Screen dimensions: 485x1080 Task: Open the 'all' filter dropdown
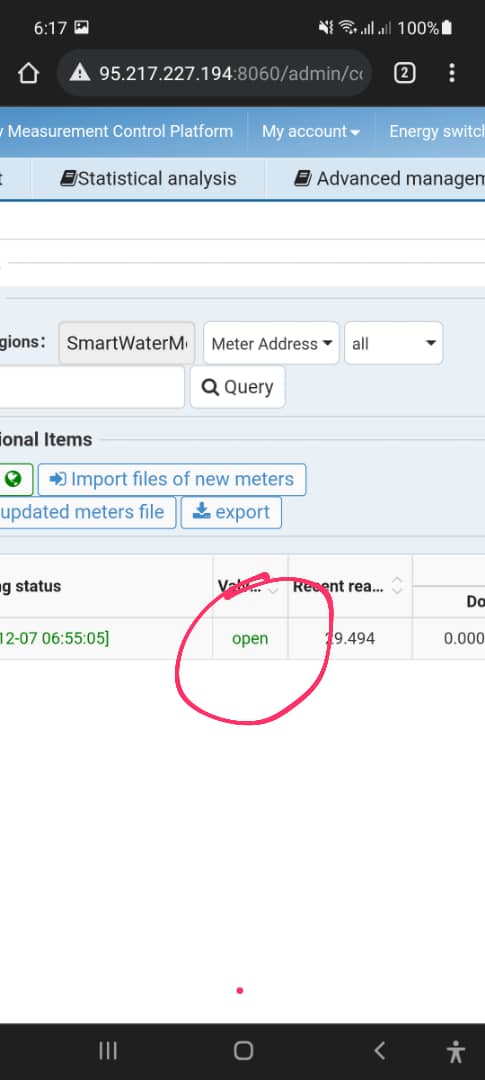pyautogui.click(x=393, y=343)
